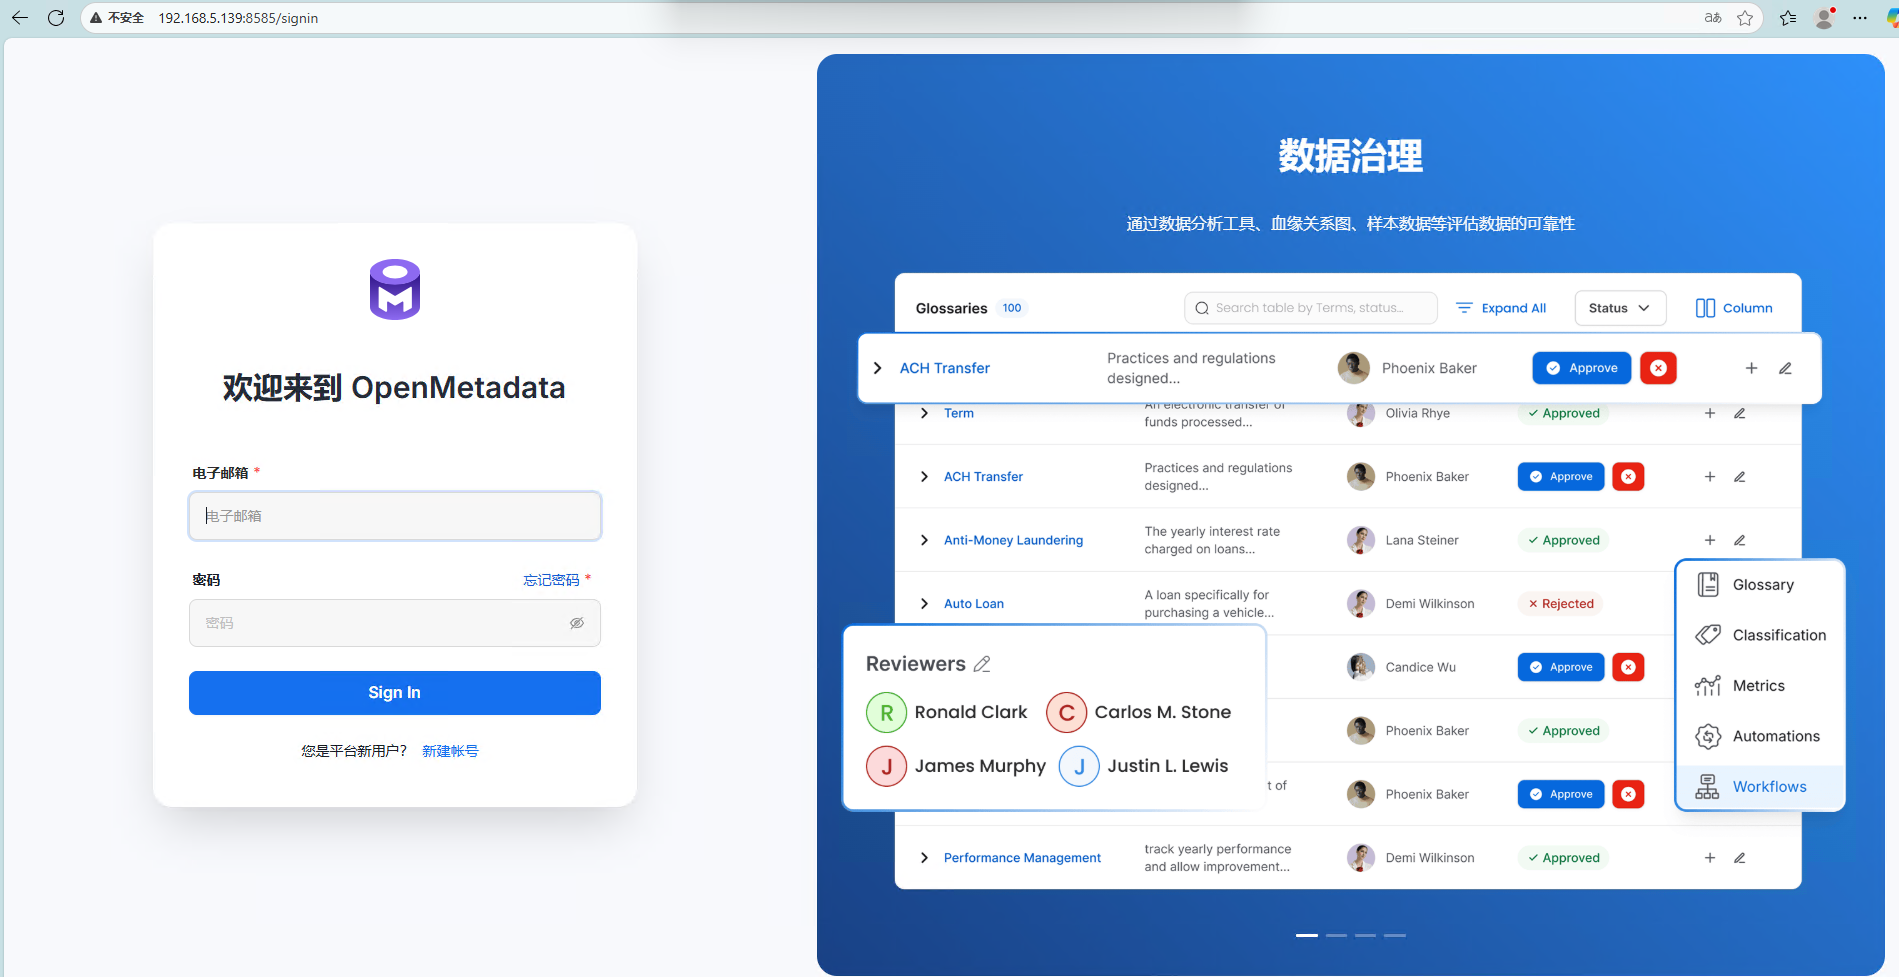Viewport: 1899px width, 977px height.
Task: Open the browser settings and more menu
Action: tap(1860, 18)
